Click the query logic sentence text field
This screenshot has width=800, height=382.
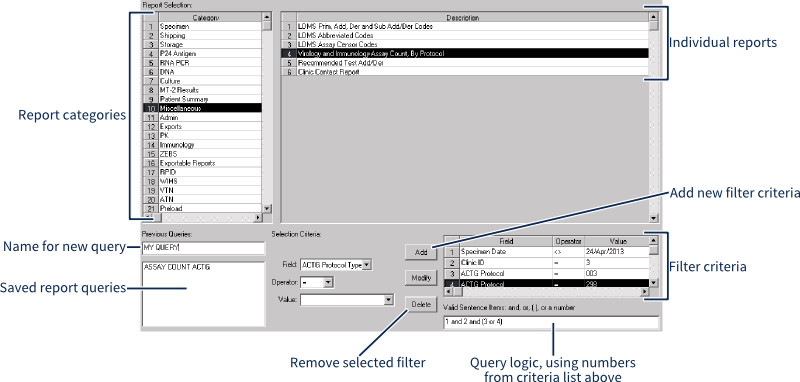[x=551, y=322]
